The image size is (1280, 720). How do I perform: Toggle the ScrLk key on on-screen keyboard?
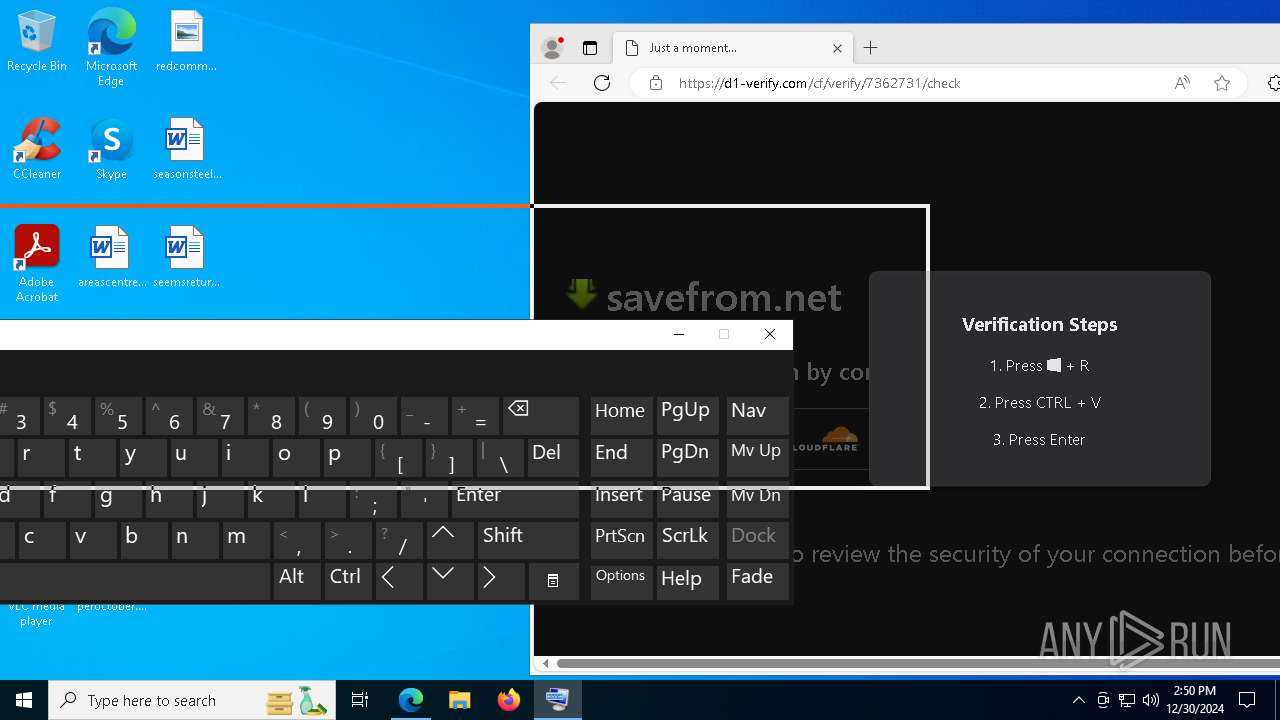point(687,540)
